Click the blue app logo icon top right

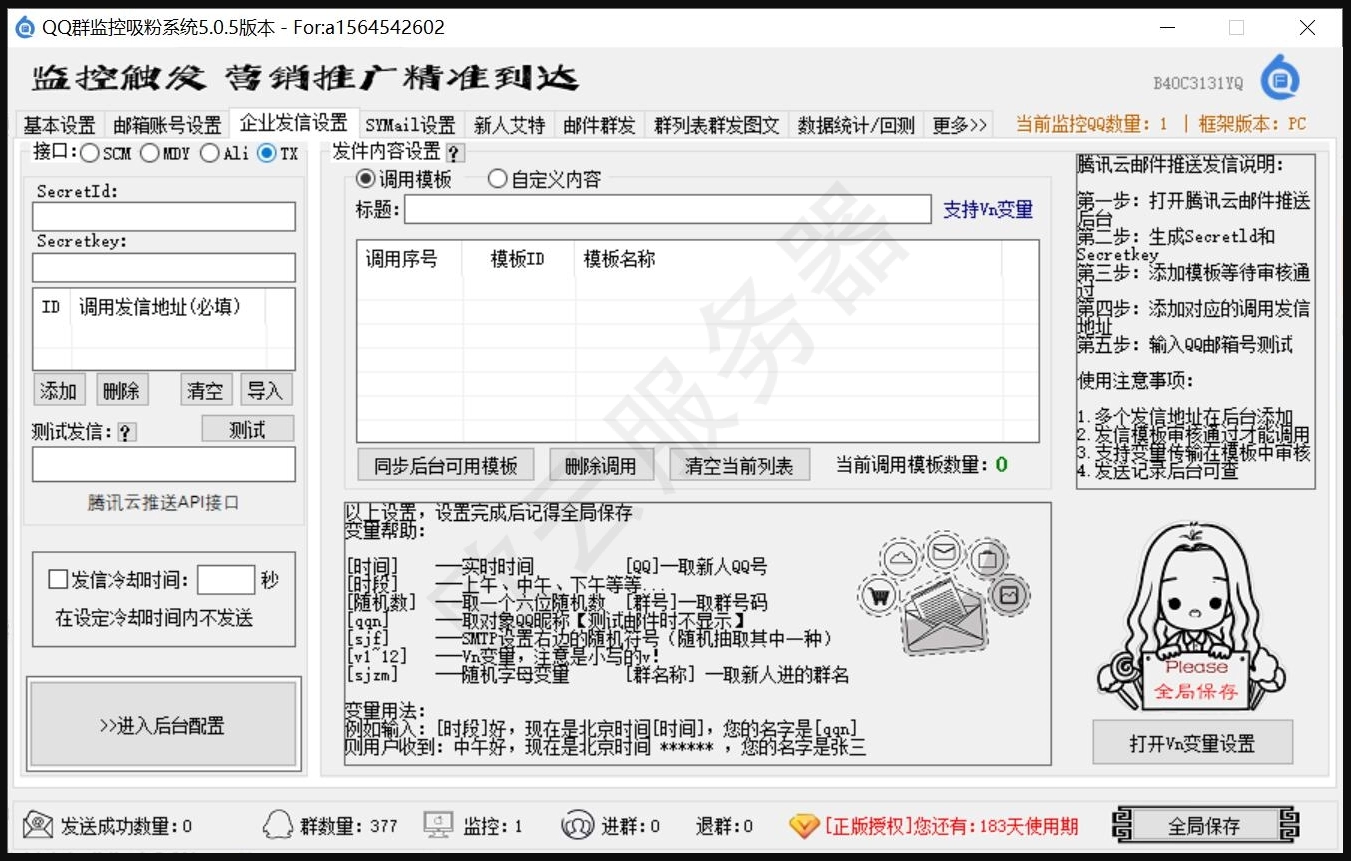(1279, 78)
